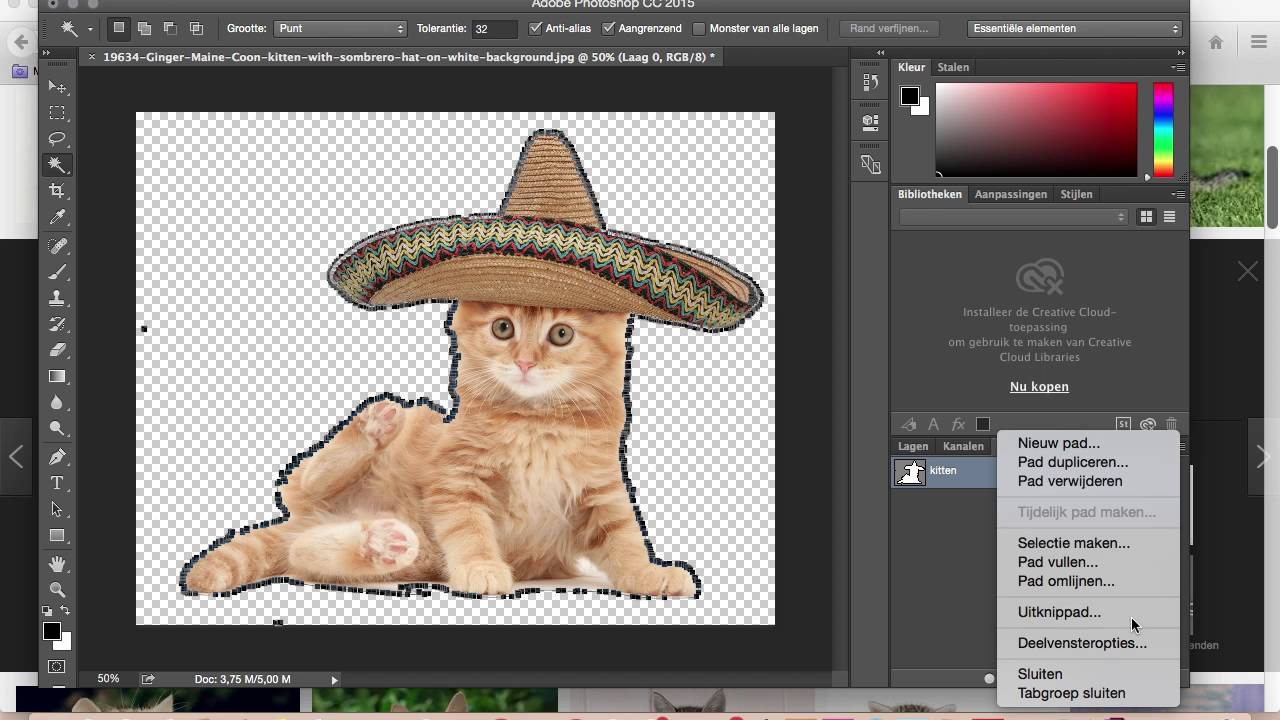The width and height of the screenshot is (1280, 720).
Task: Open the Grootte dropdown
Action: pos(340,28)
